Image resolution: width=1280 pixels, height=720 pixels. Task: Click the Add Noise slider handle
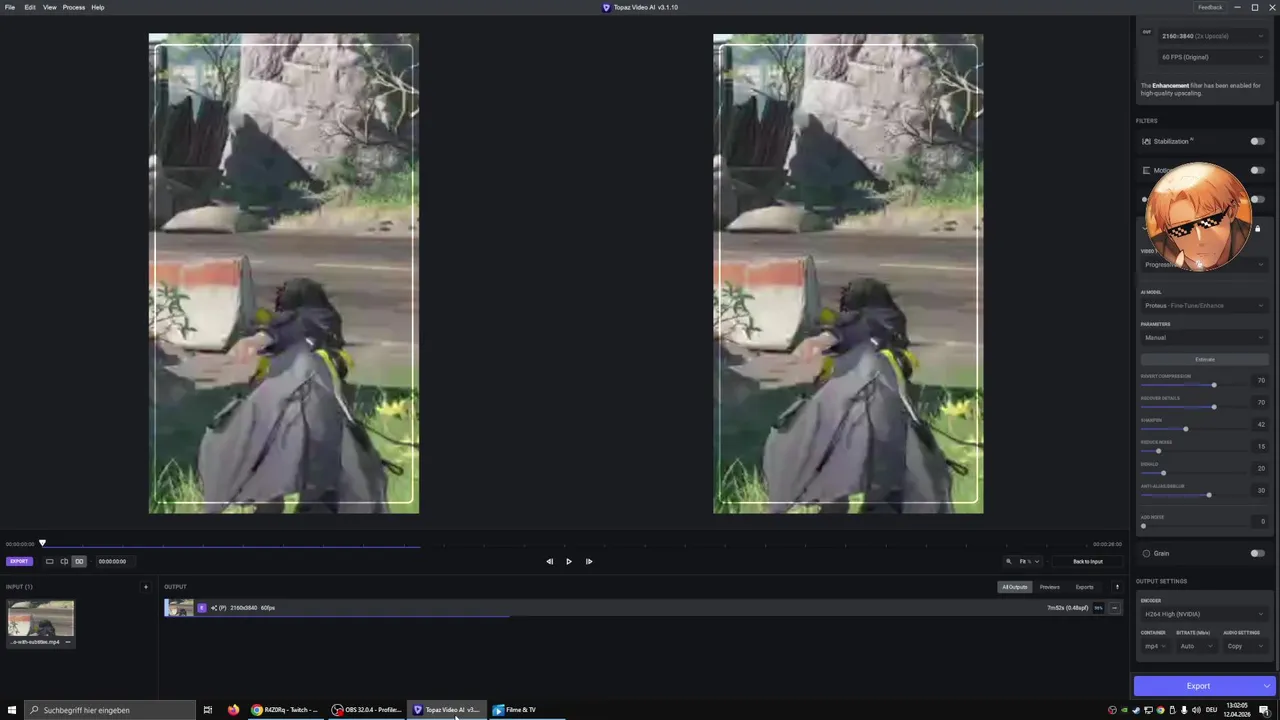pos(1143,526)
